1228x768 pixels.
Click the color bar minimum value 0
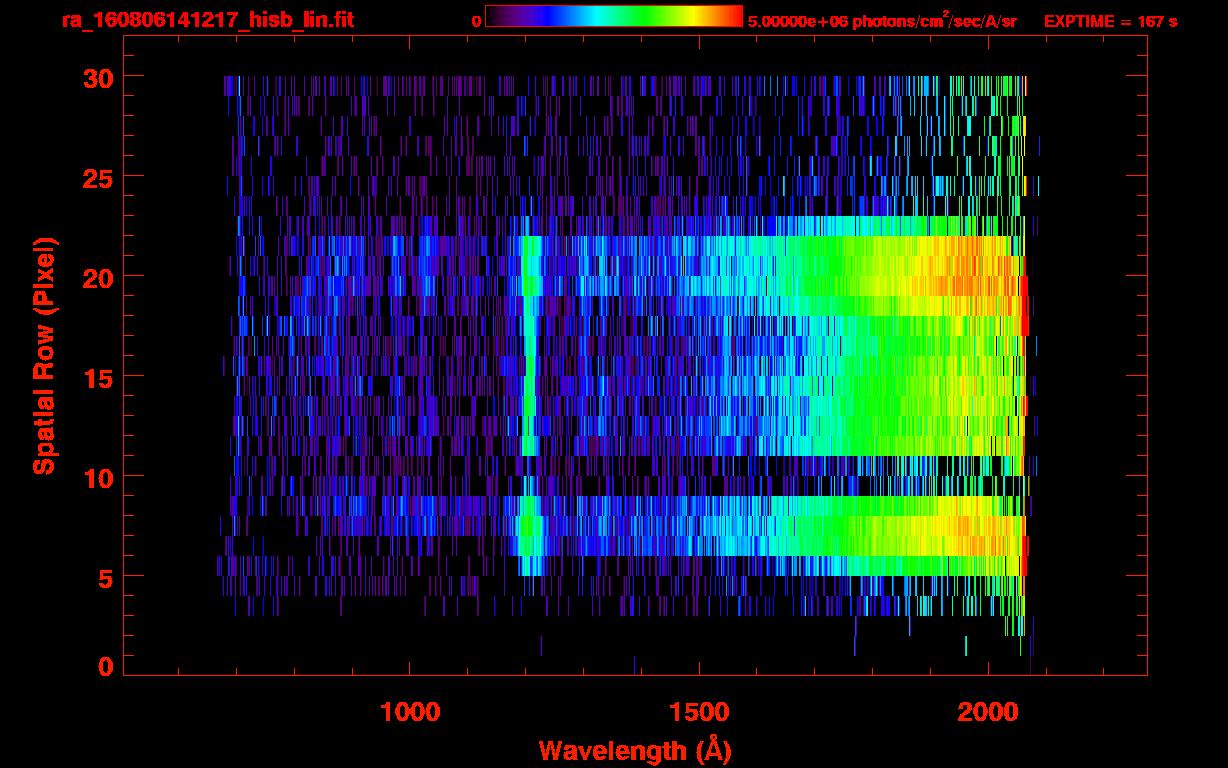477,21
